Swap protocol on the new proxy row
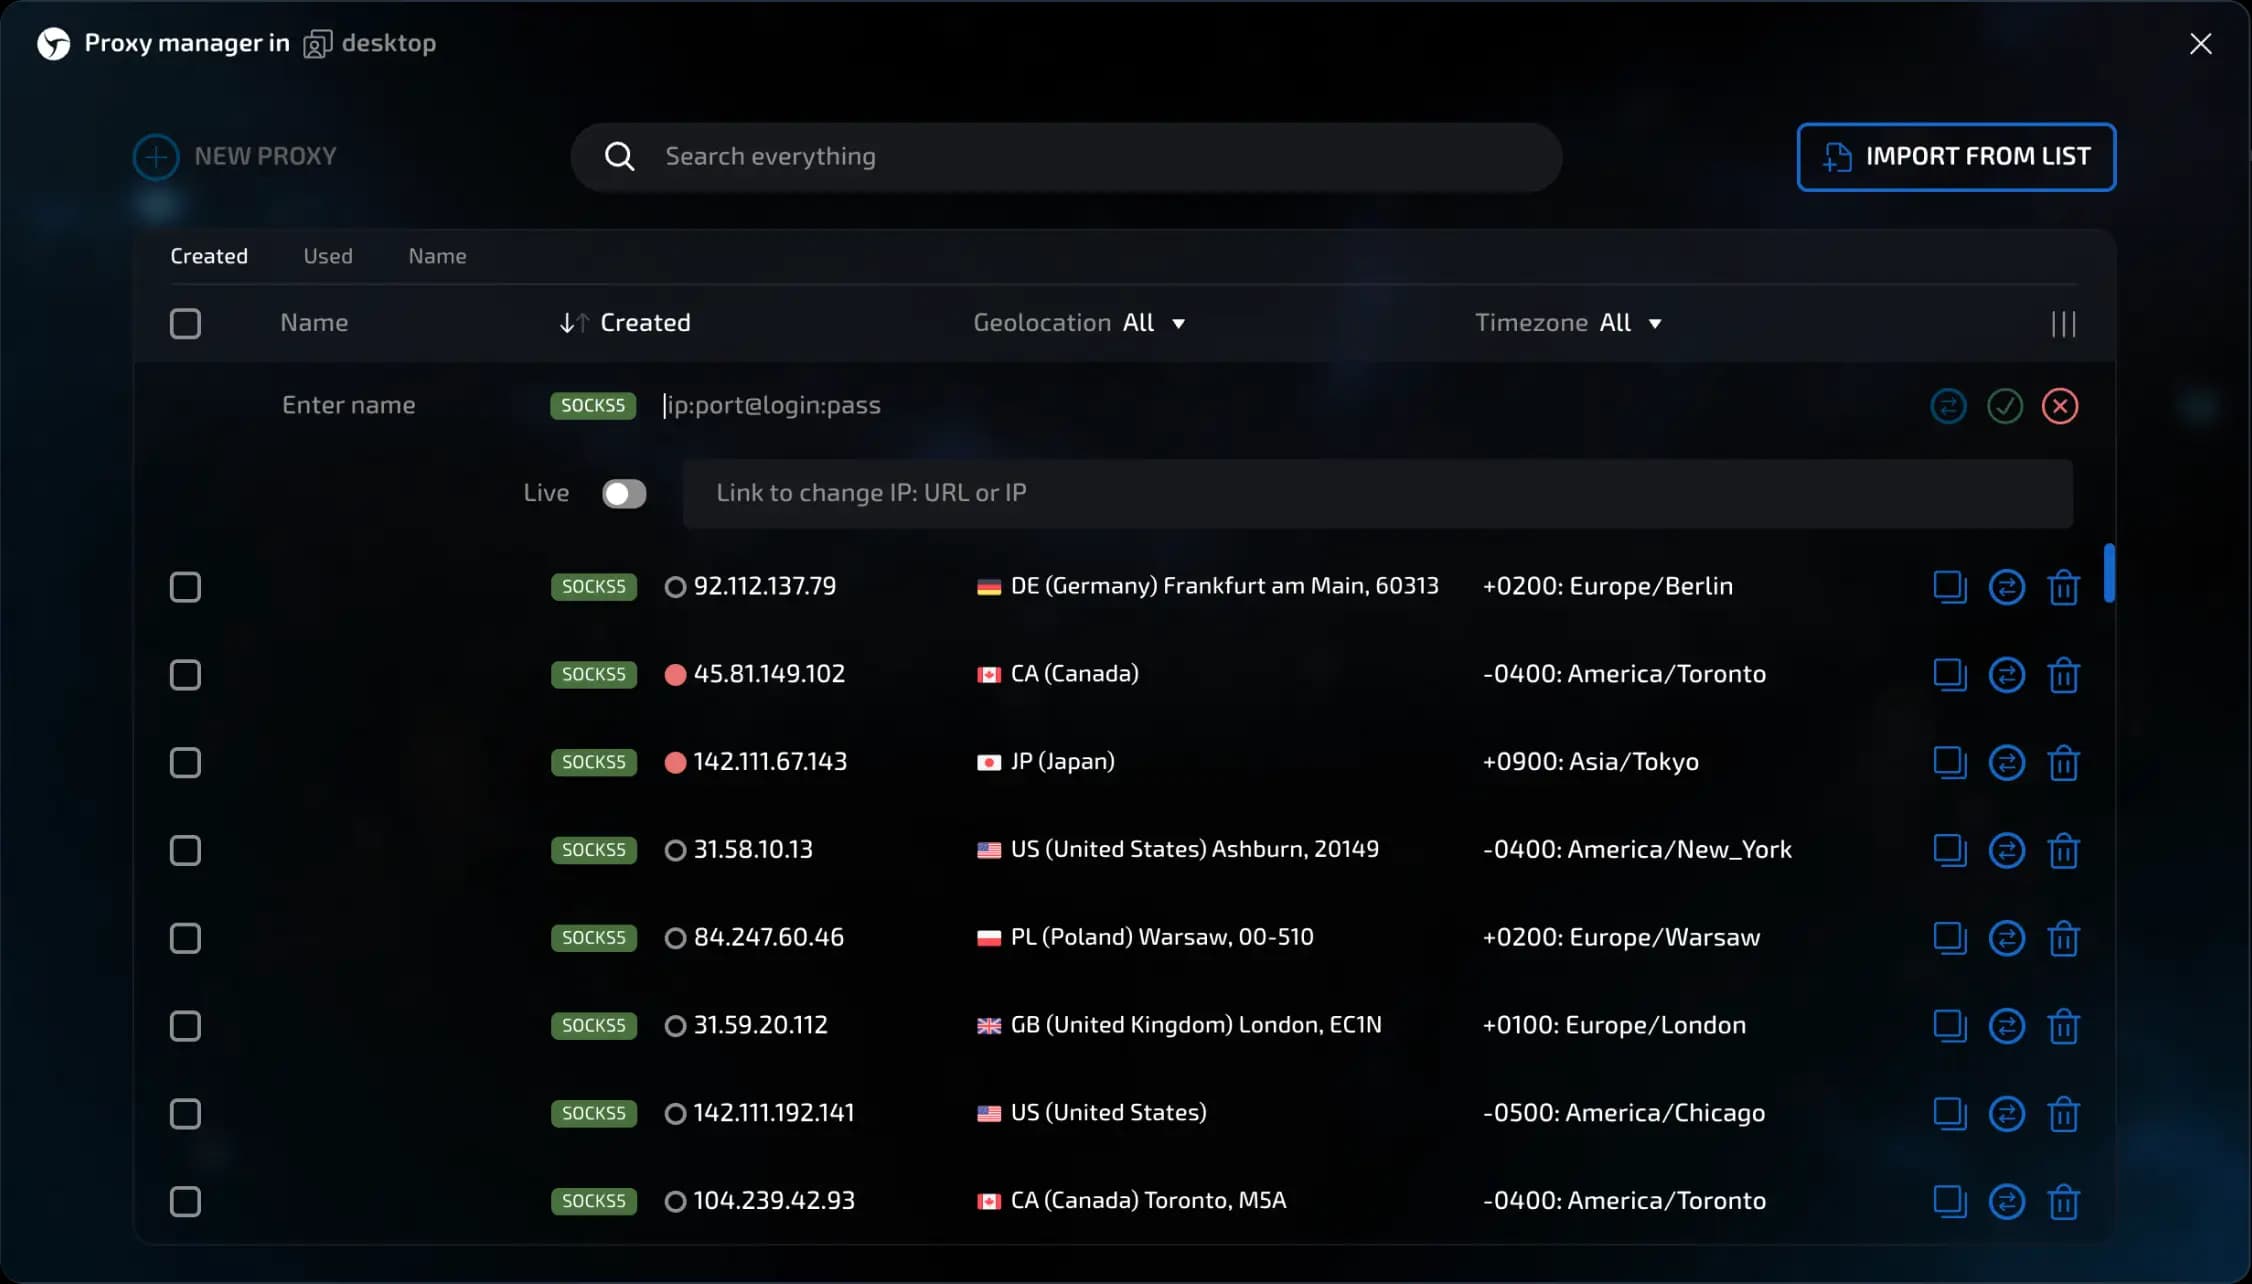 1947,406
